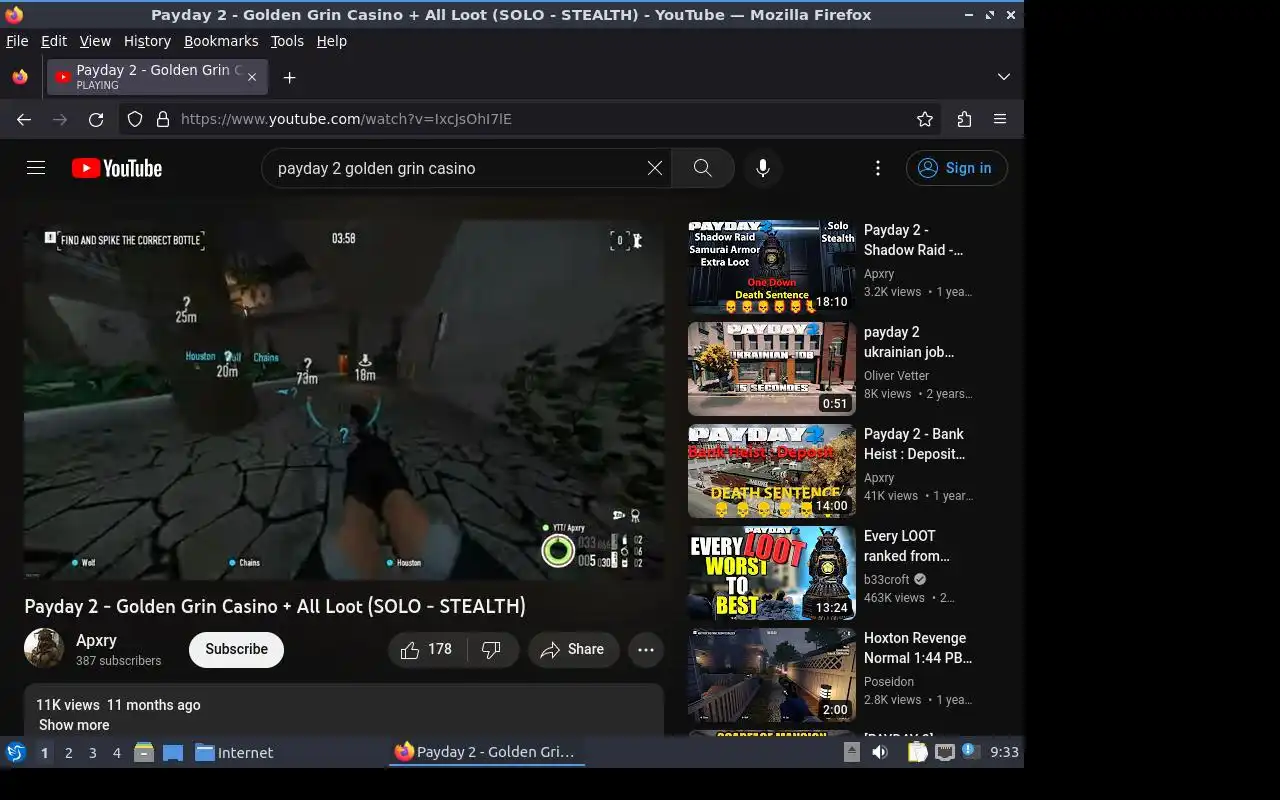Open Firefox application hamburger menu

1000,119
